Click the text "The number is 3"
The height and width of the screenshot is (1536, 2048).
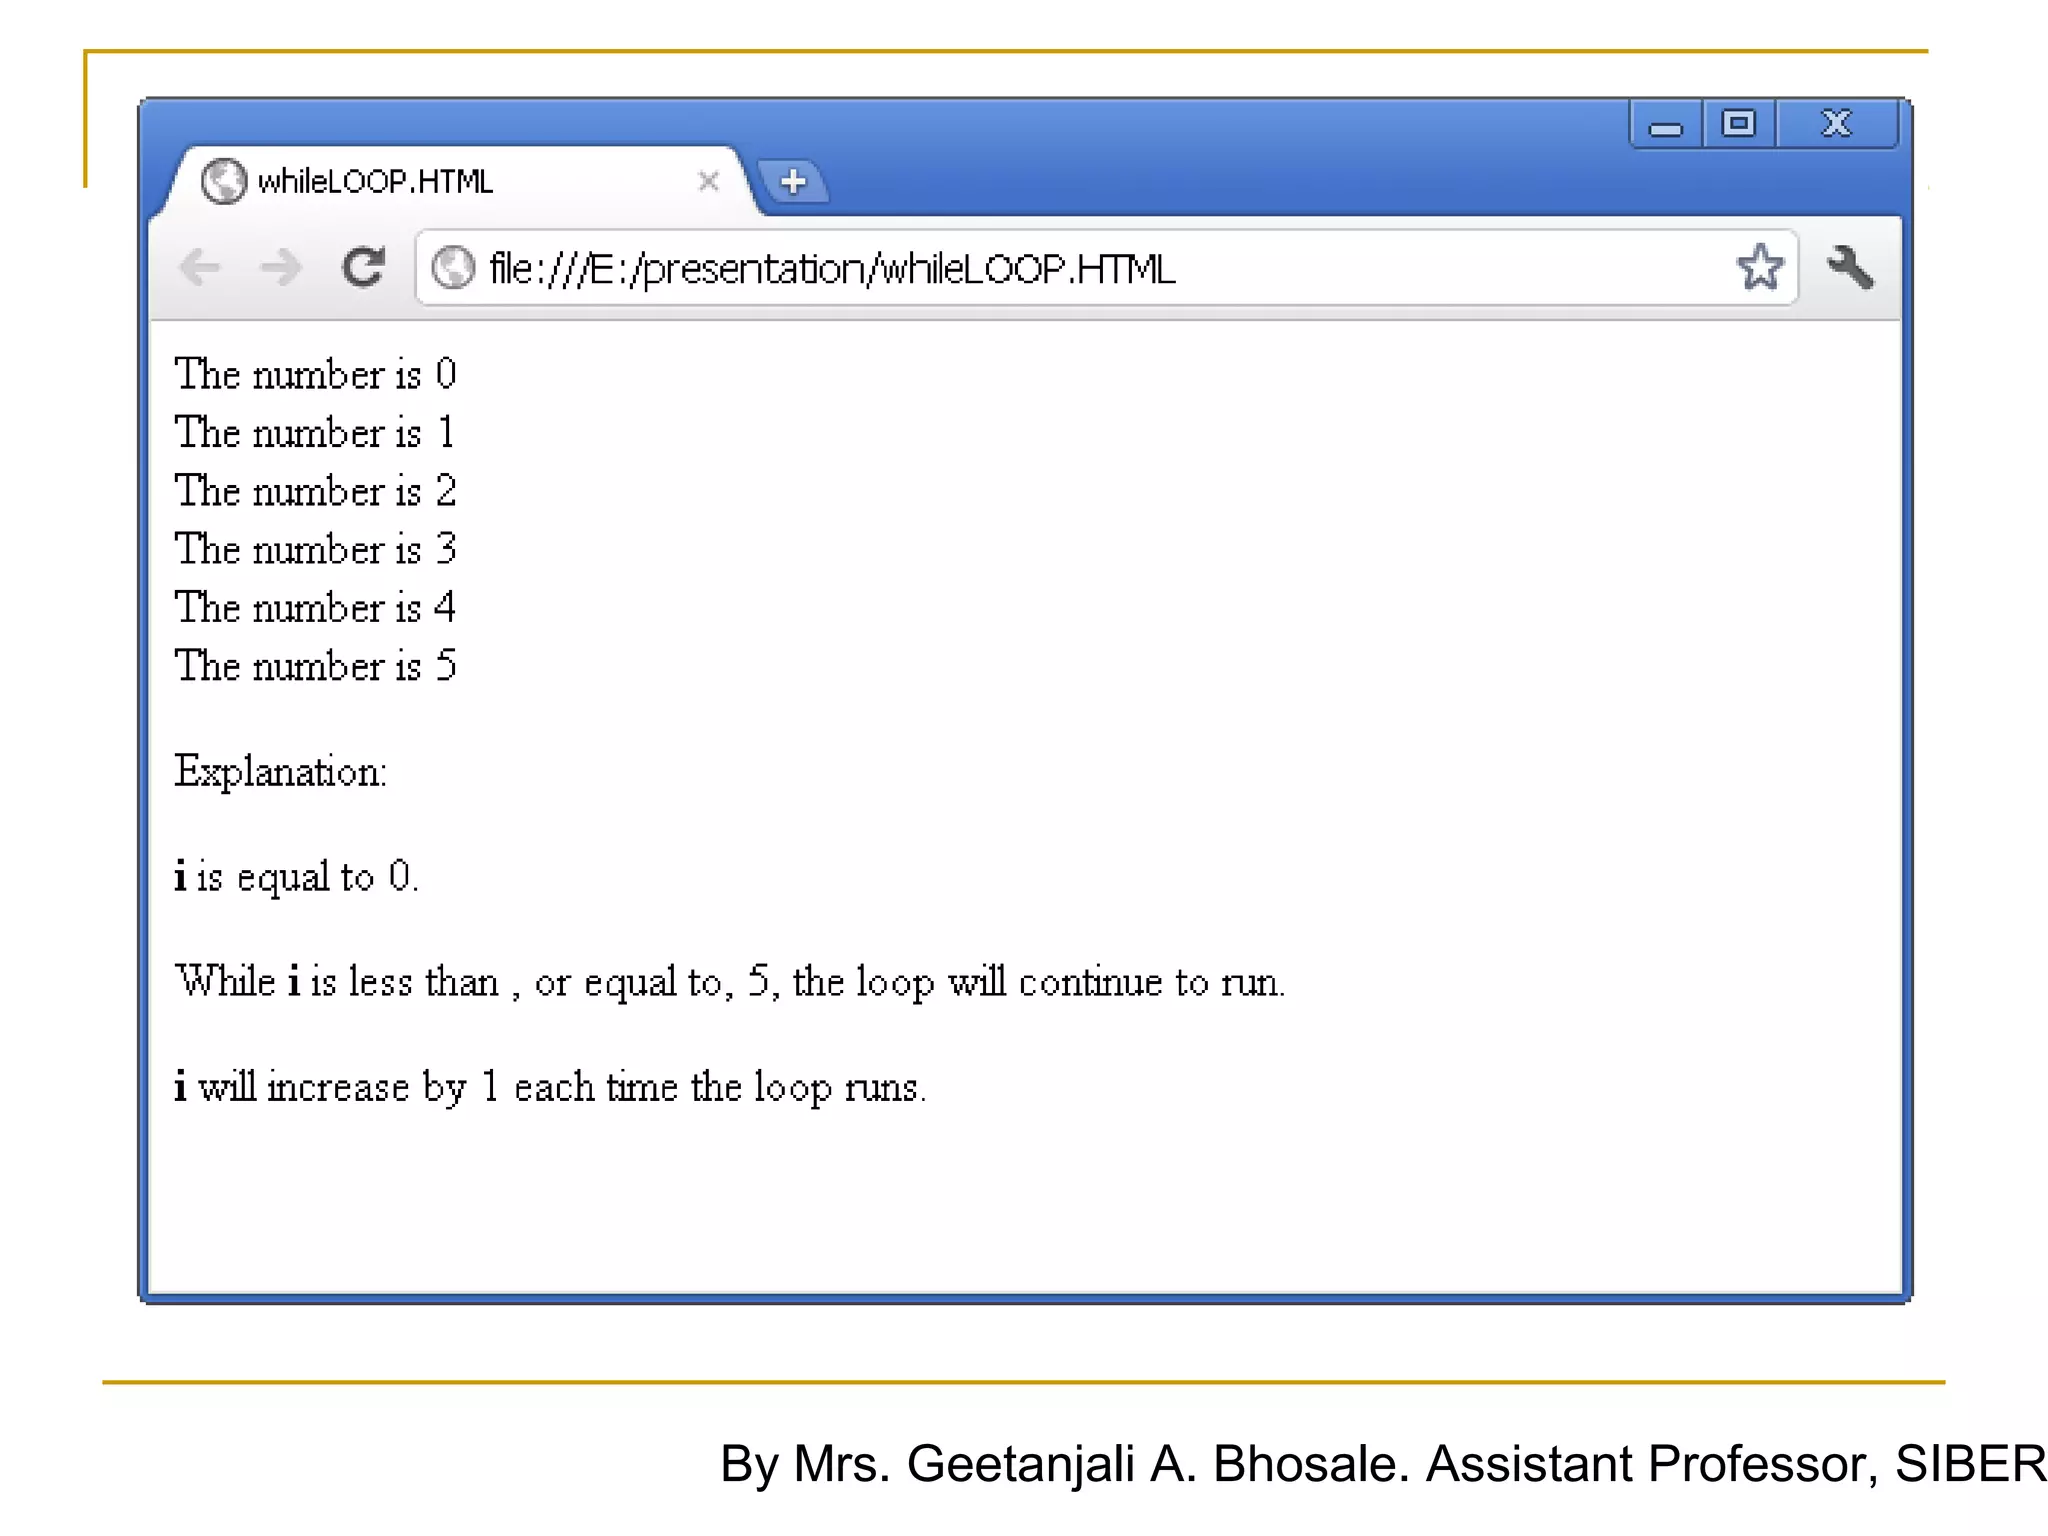316,549
